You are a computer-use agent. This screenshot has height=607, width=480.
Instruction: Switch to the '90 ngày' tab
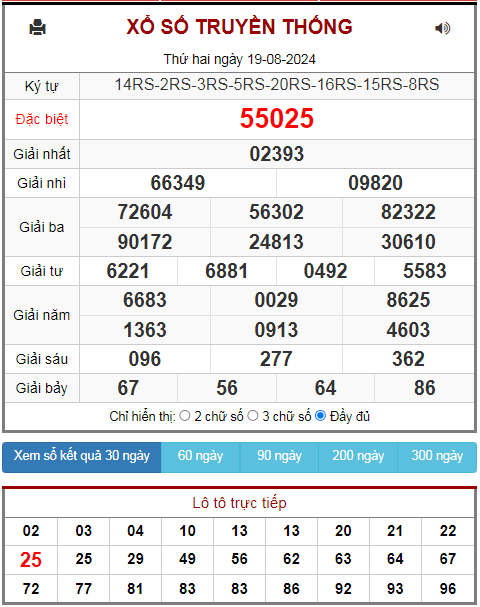279,457
